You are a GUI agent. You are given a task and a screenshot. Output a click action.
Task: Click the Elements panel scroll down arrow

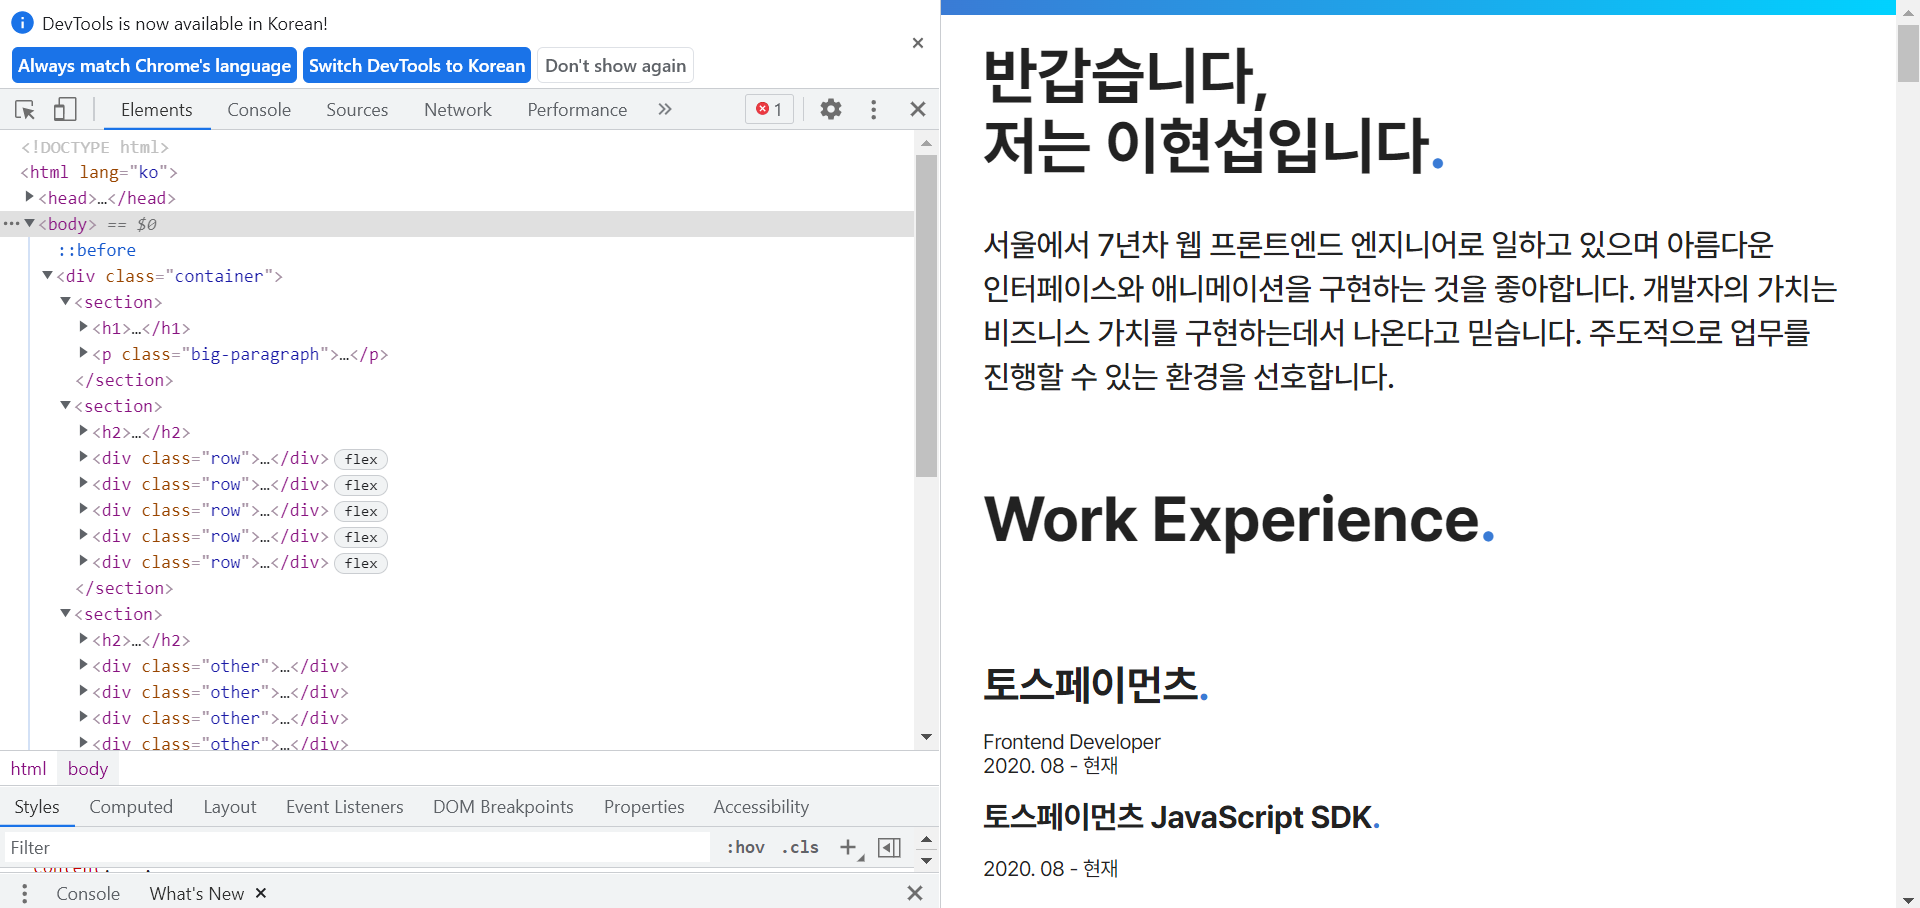[x=926, y=738]
